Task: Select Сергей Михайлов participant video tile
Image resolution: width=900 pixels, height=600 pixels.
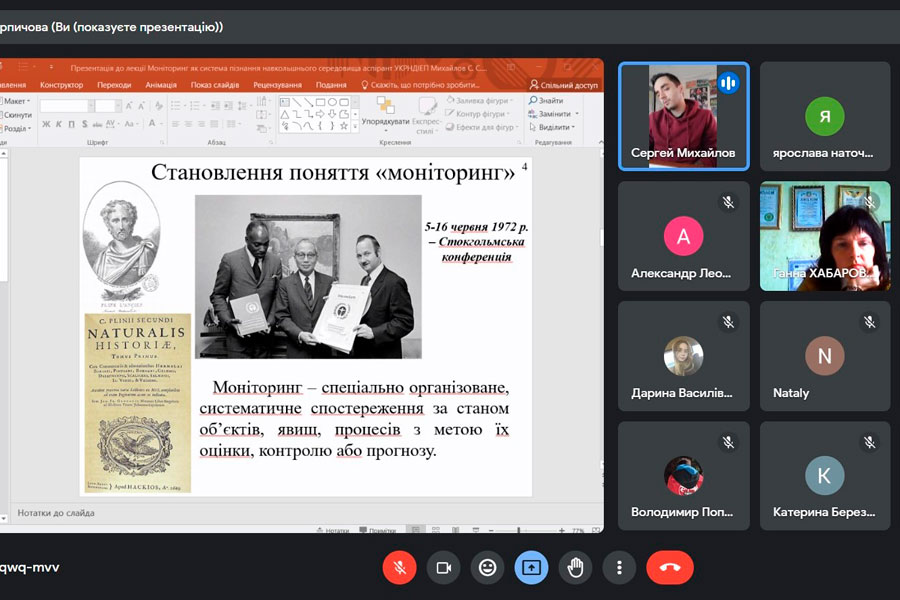Action: pos(683,116)
